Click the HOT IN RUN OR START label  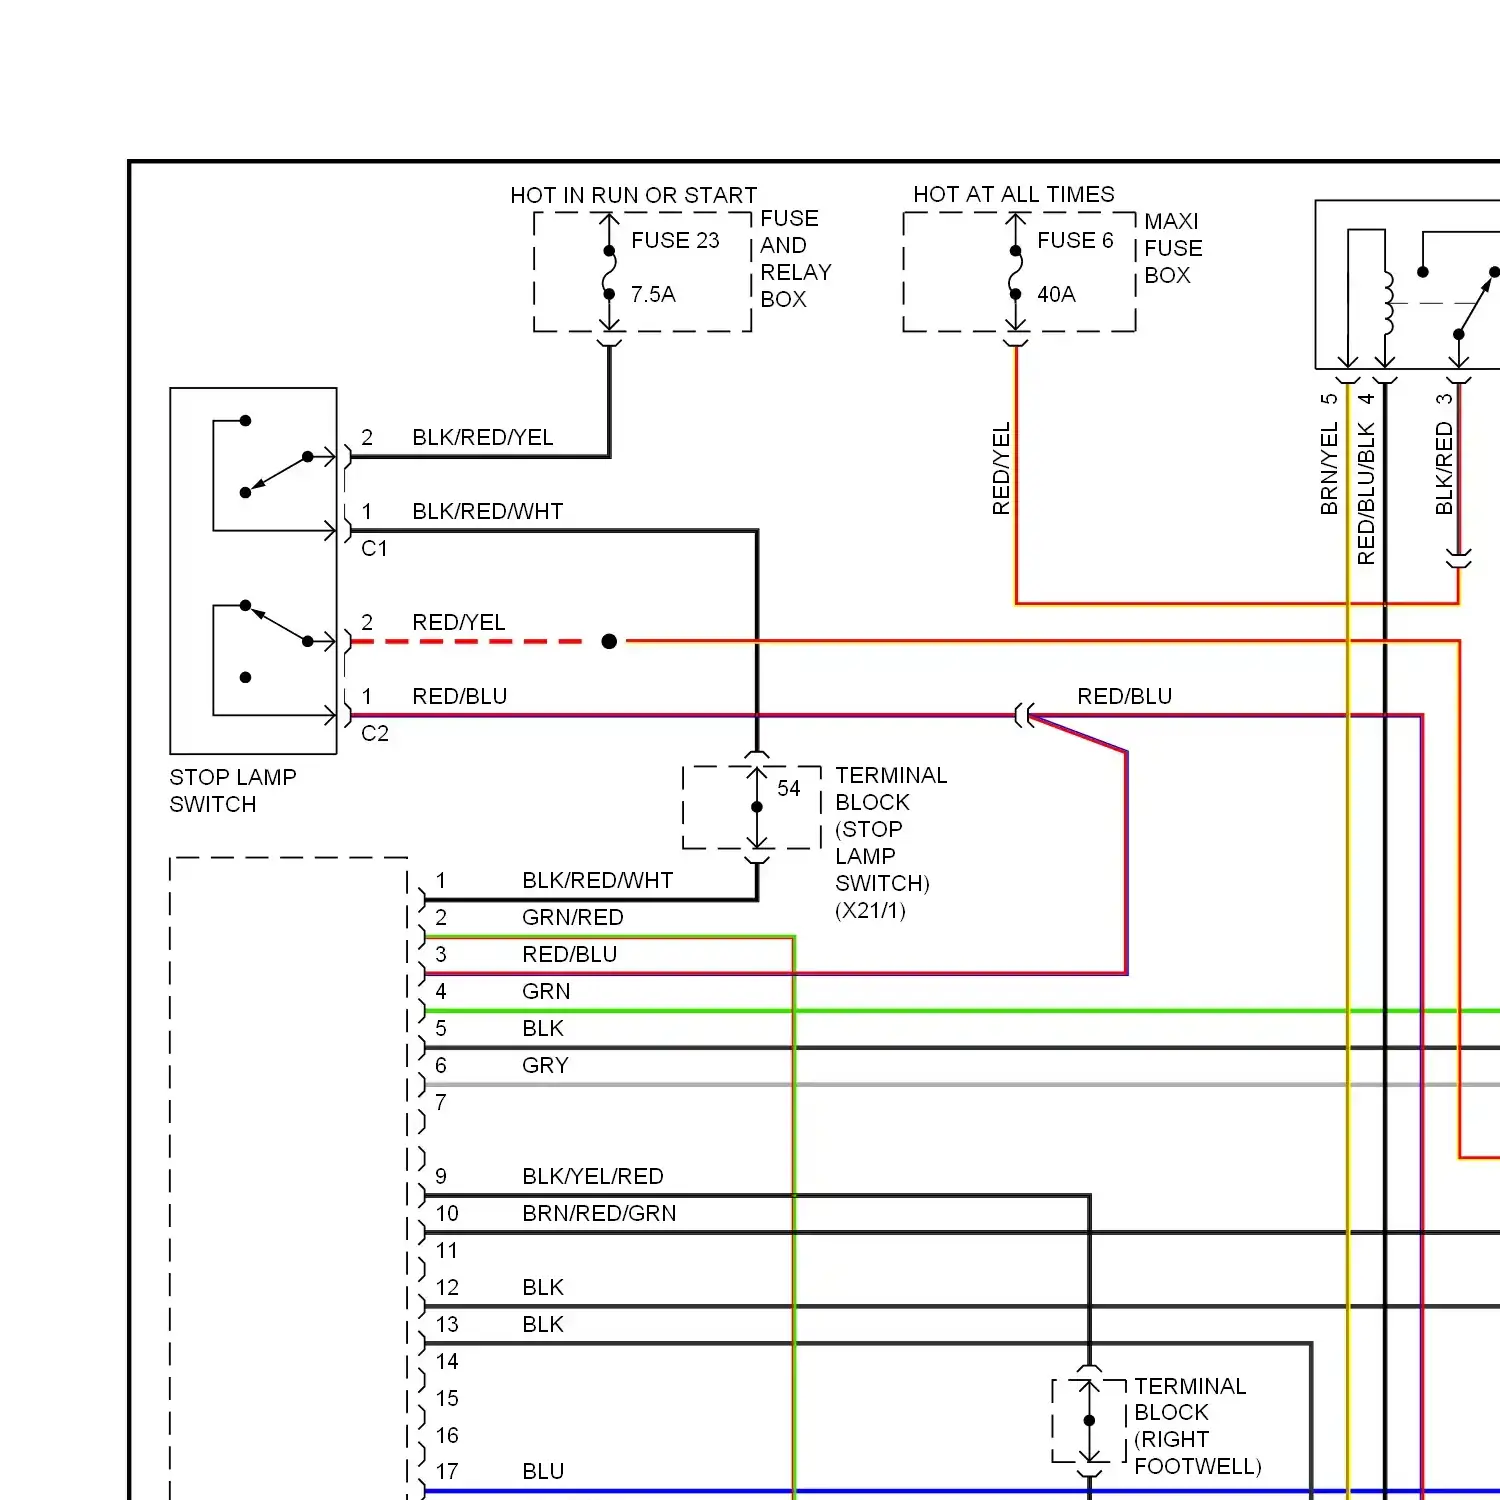(633, 195)
